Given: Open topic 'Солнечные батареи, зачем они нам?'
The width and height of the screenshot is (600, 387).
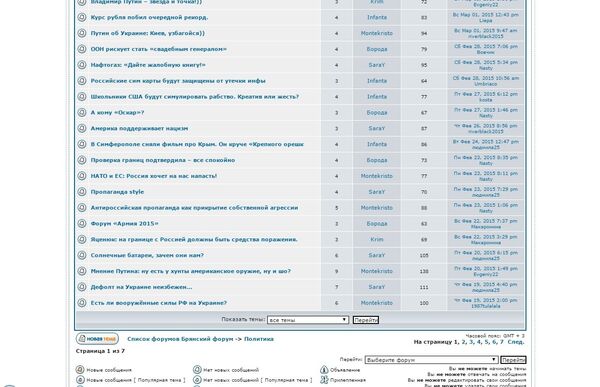Looking at the screenshot, I should pos(147,255).
